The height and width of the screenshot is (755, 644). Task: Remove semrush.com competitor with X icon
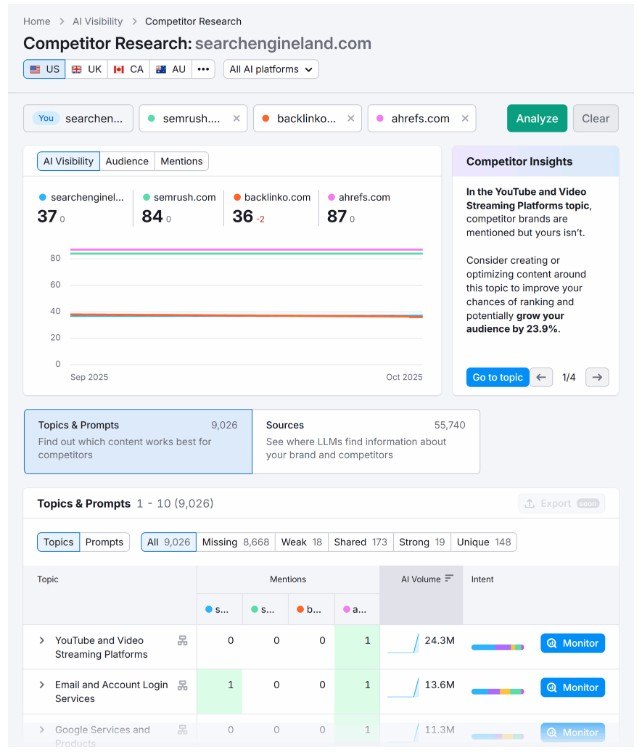236,118
